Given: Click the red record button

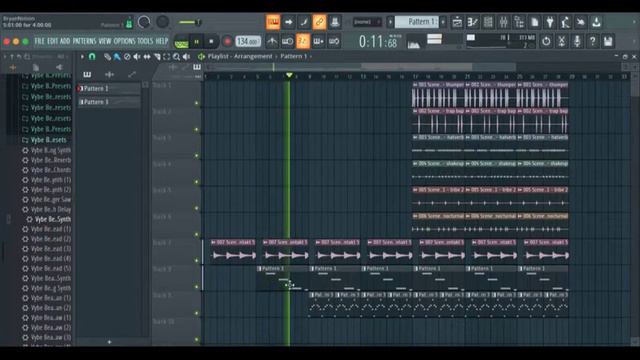Looking at the screenshot, I should [227, 41].
